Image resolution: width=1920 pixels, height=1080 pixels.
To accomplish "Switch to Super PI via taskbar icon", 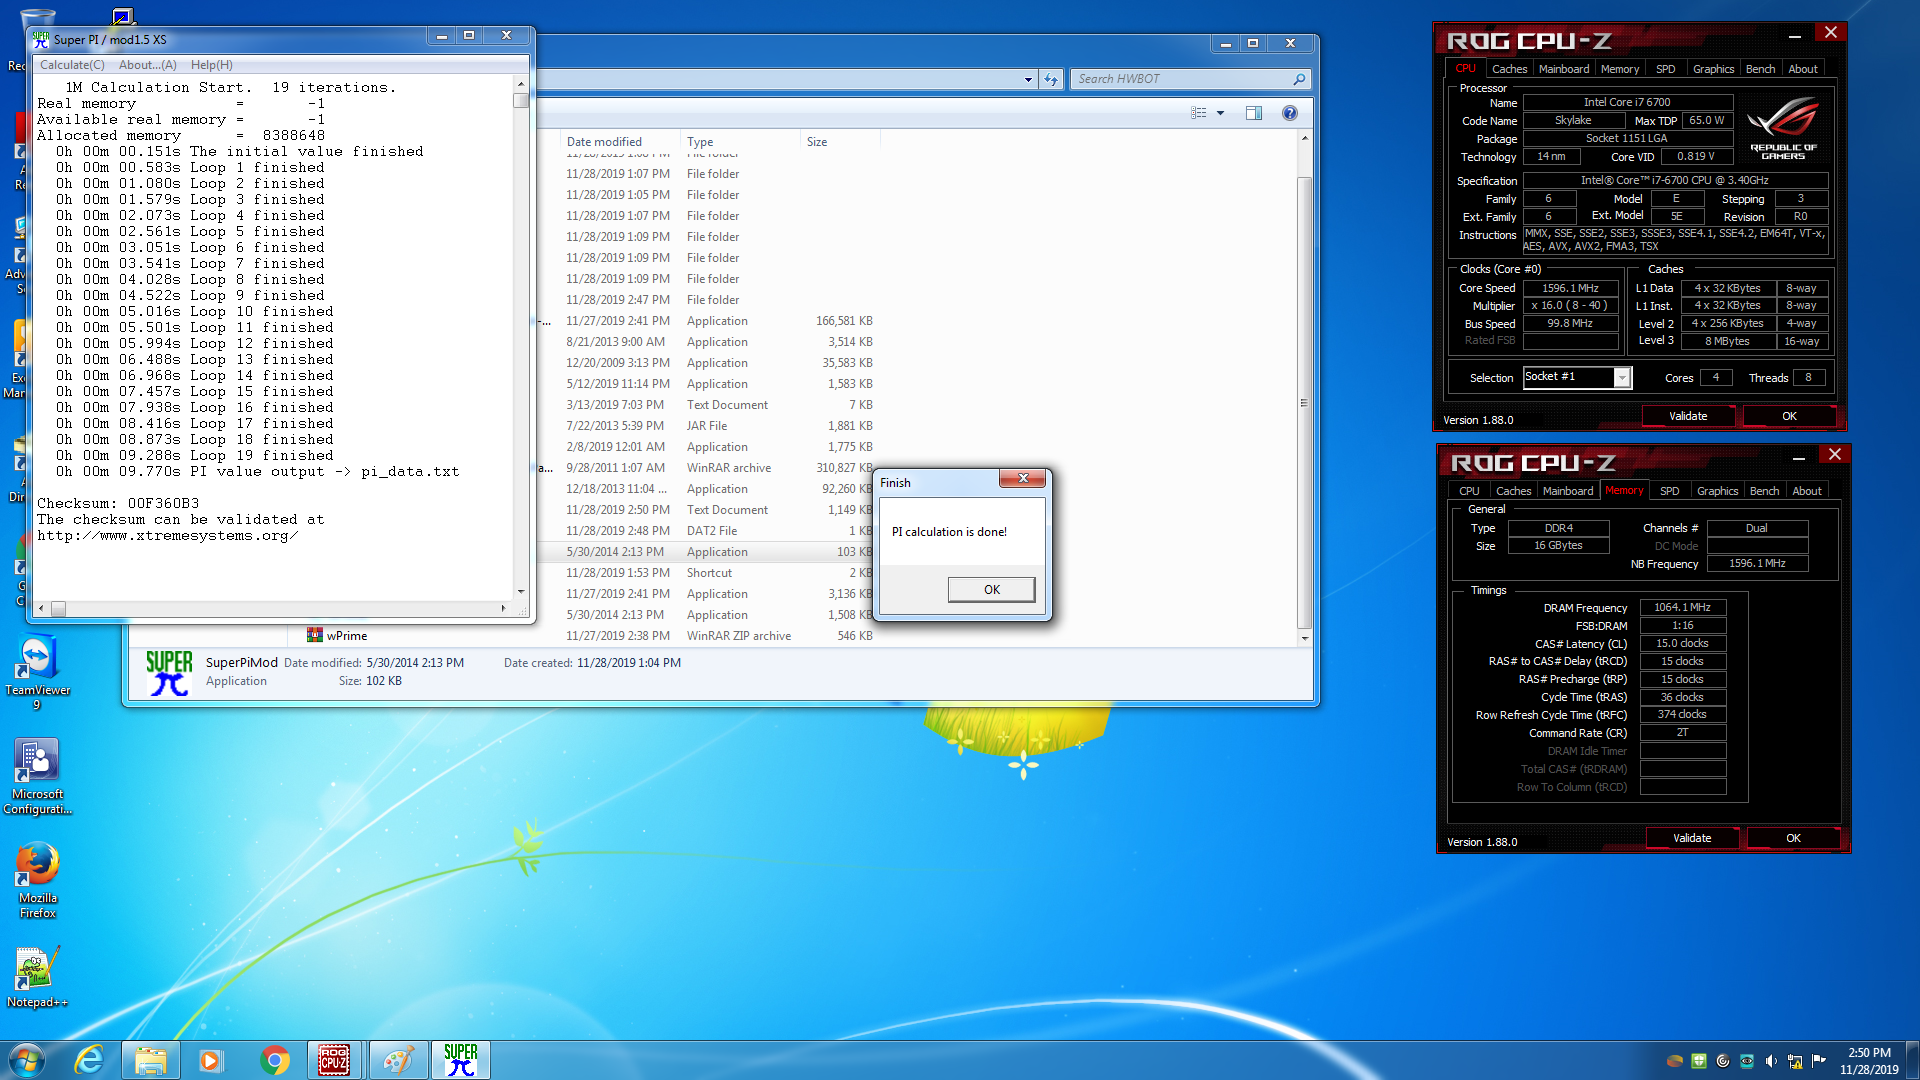I will click(460, 1060).
